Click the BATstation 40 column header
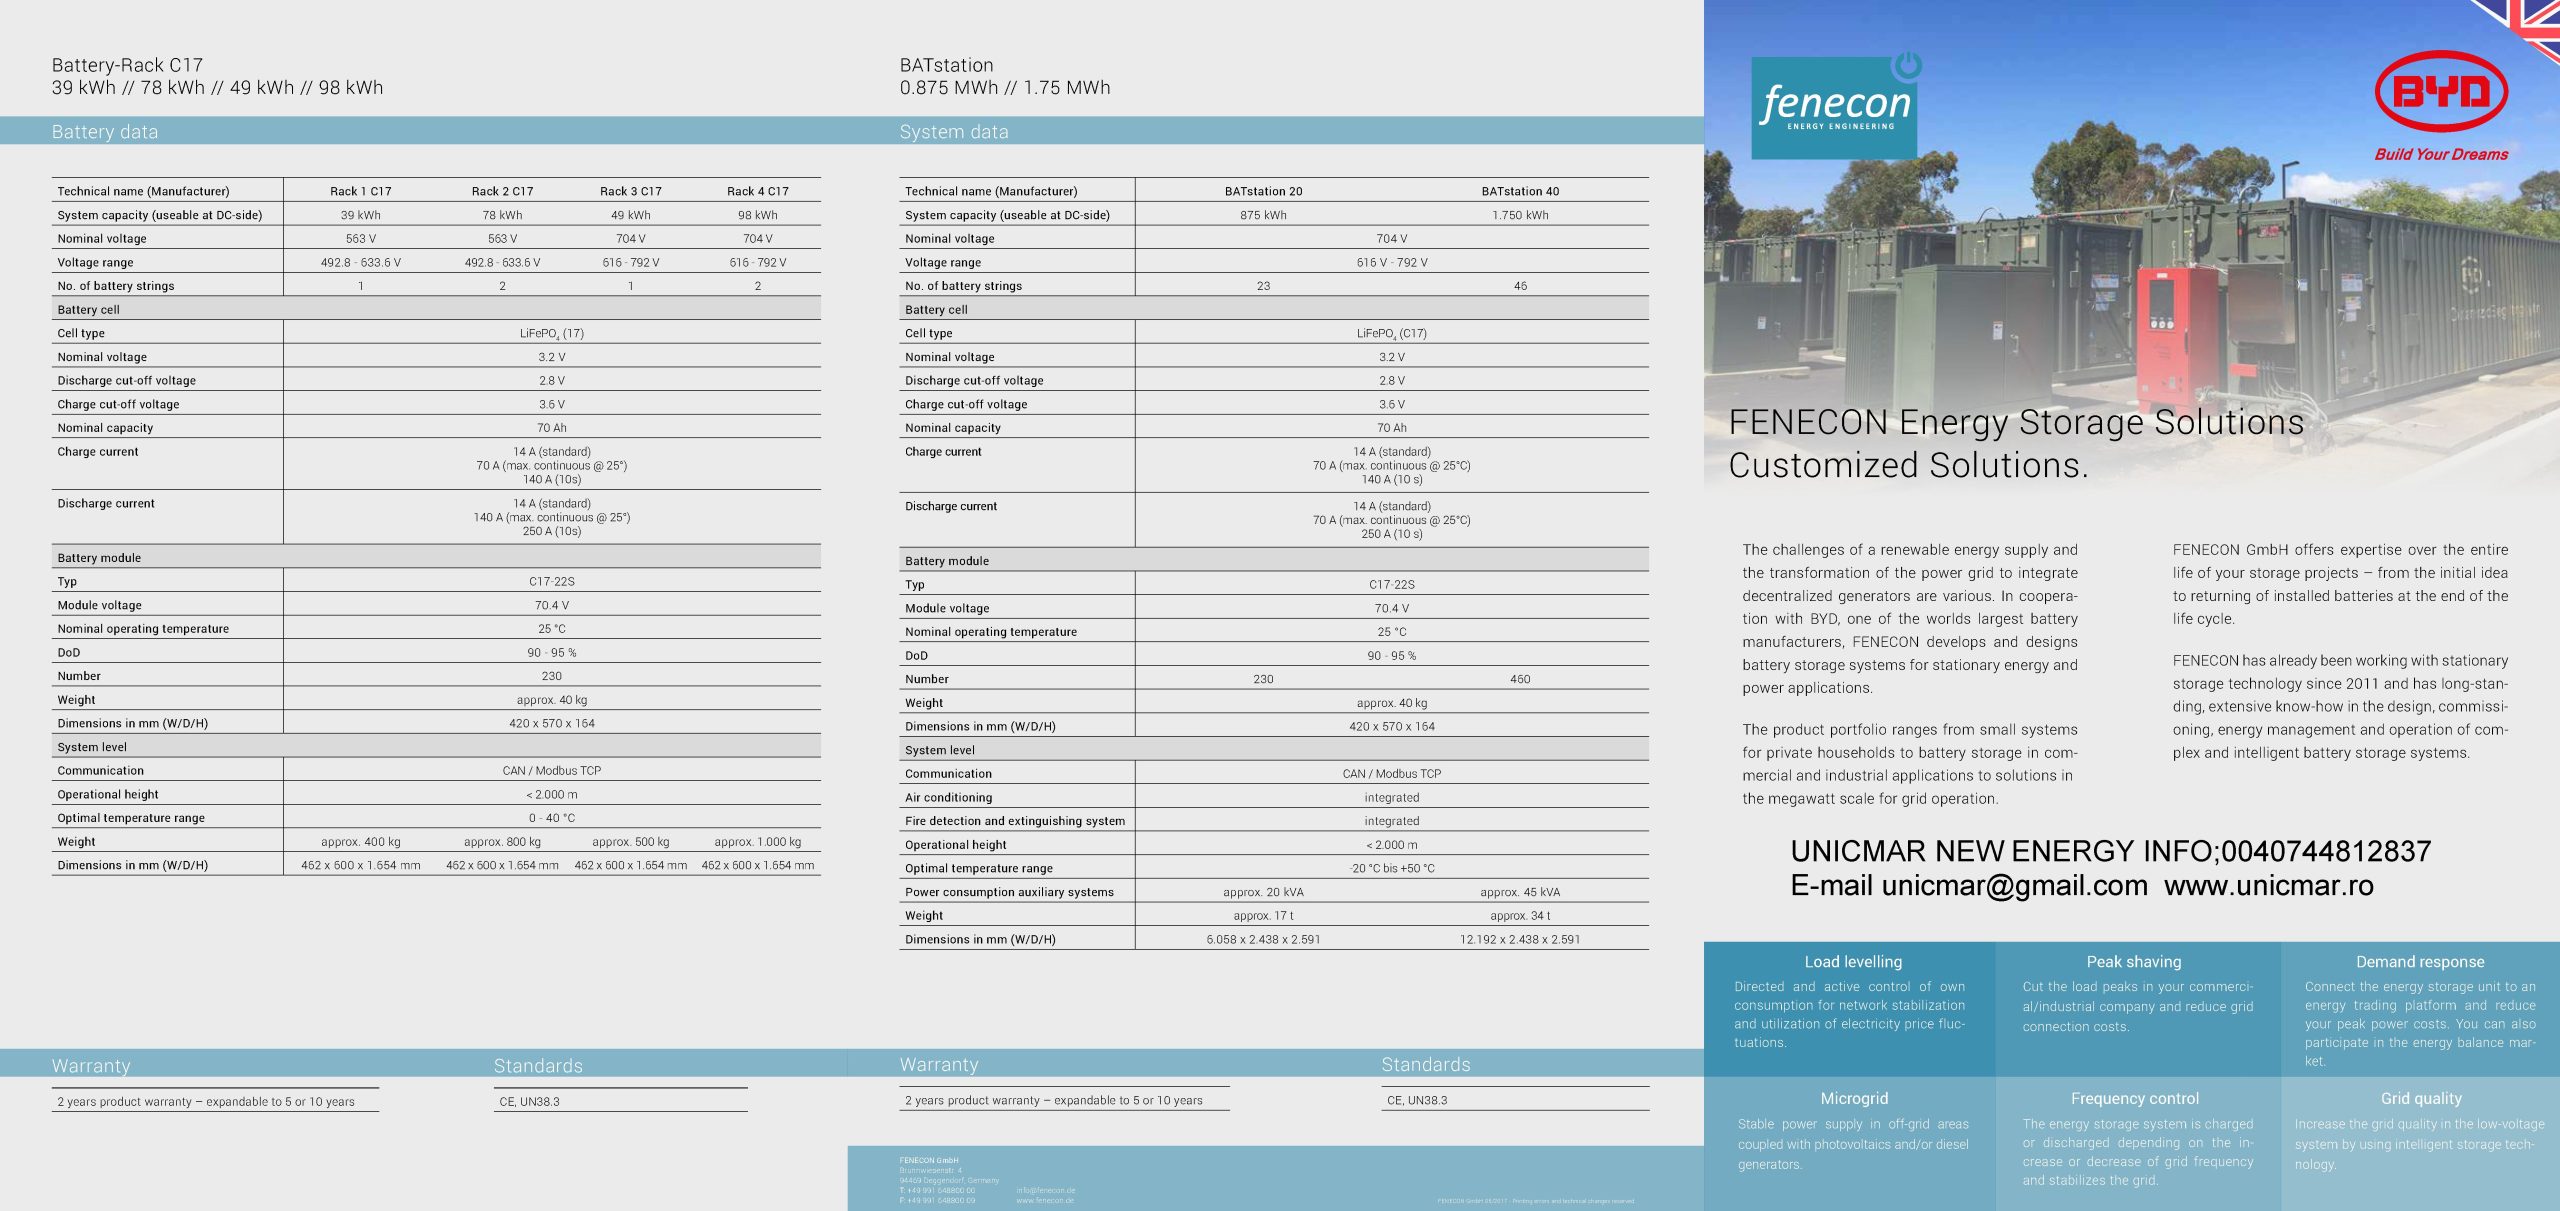2560x1211 pixels. [x=1519, y=191]
